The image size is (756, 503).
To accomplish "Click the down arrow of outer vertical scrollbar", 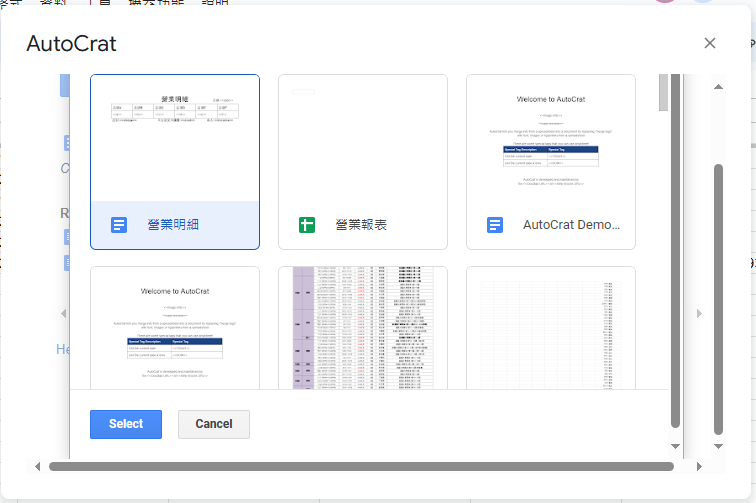I will (718, 447).
